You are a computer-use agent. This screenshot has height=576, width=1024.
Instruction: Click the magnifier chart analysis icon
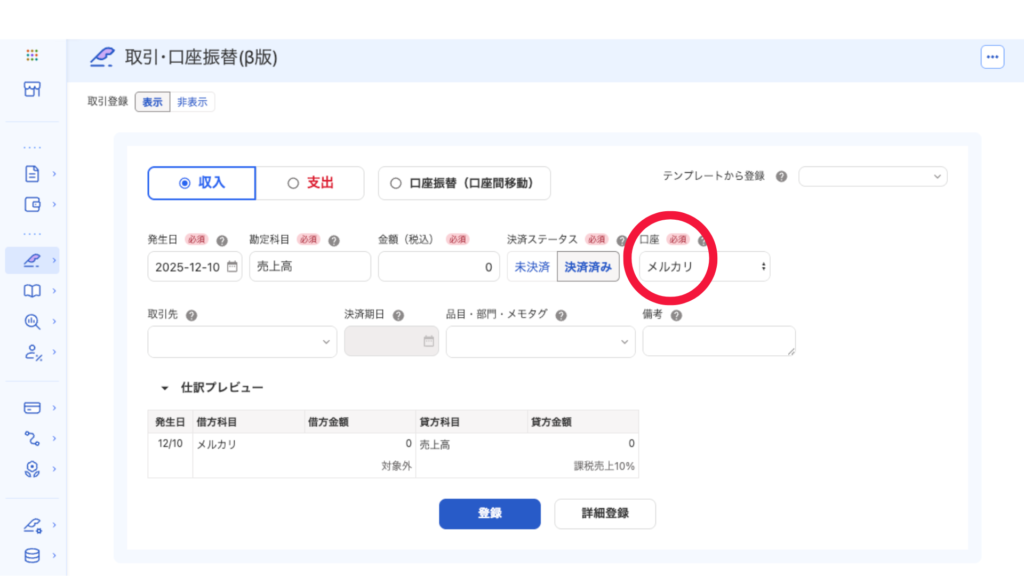click(32, 321)
